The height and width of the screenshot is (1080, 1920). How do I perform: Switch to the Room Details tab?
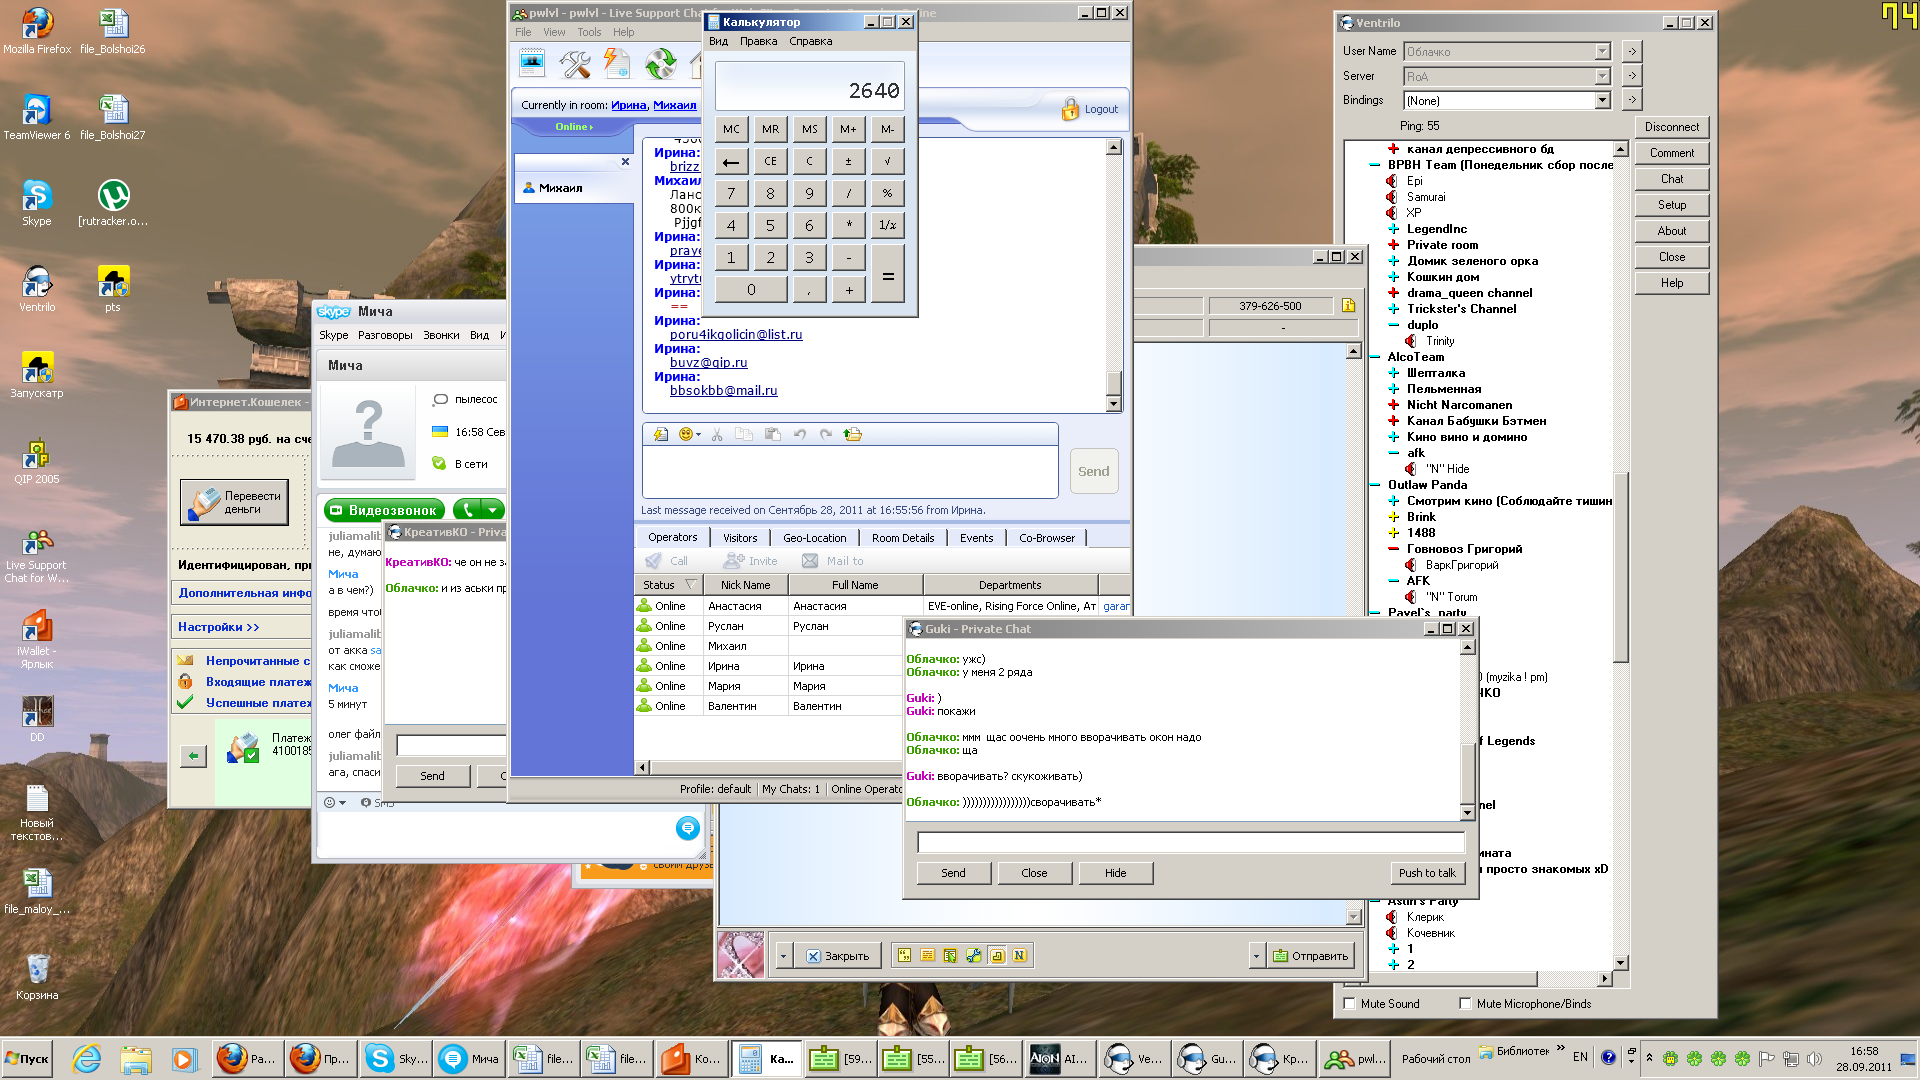[903, 538]
